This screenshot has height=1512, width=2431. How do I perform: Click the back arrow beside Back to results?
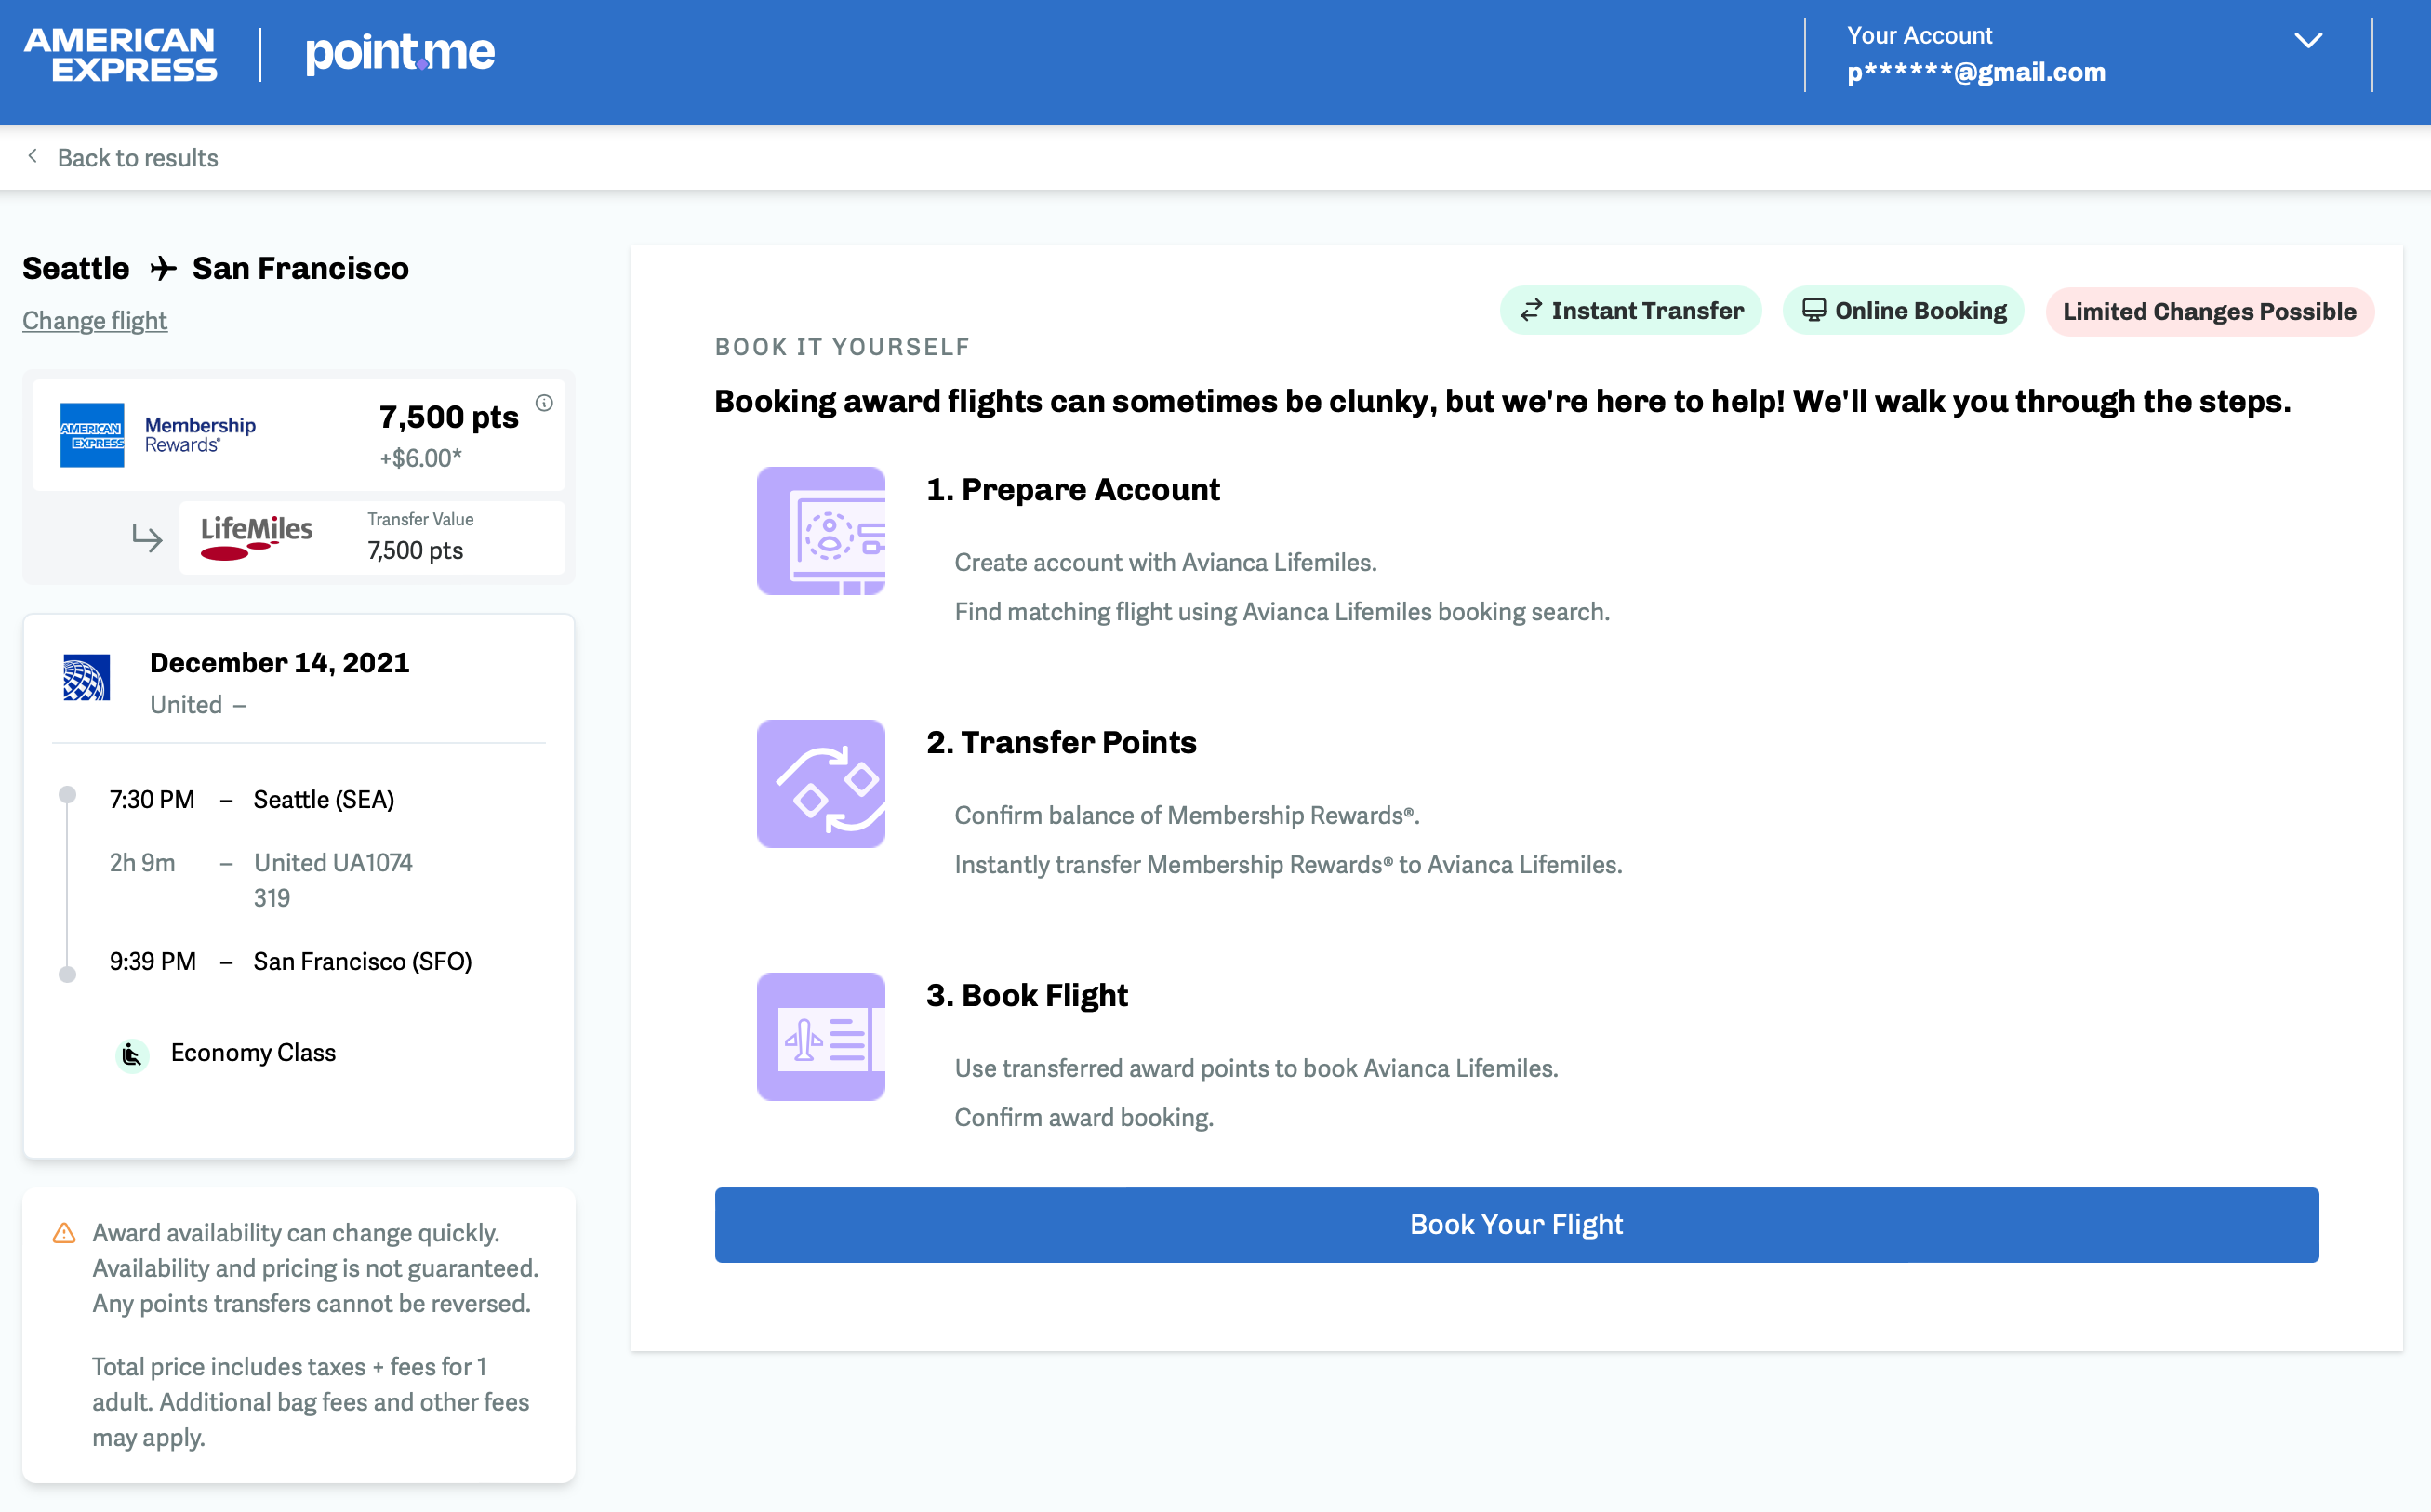pos(33,156)
